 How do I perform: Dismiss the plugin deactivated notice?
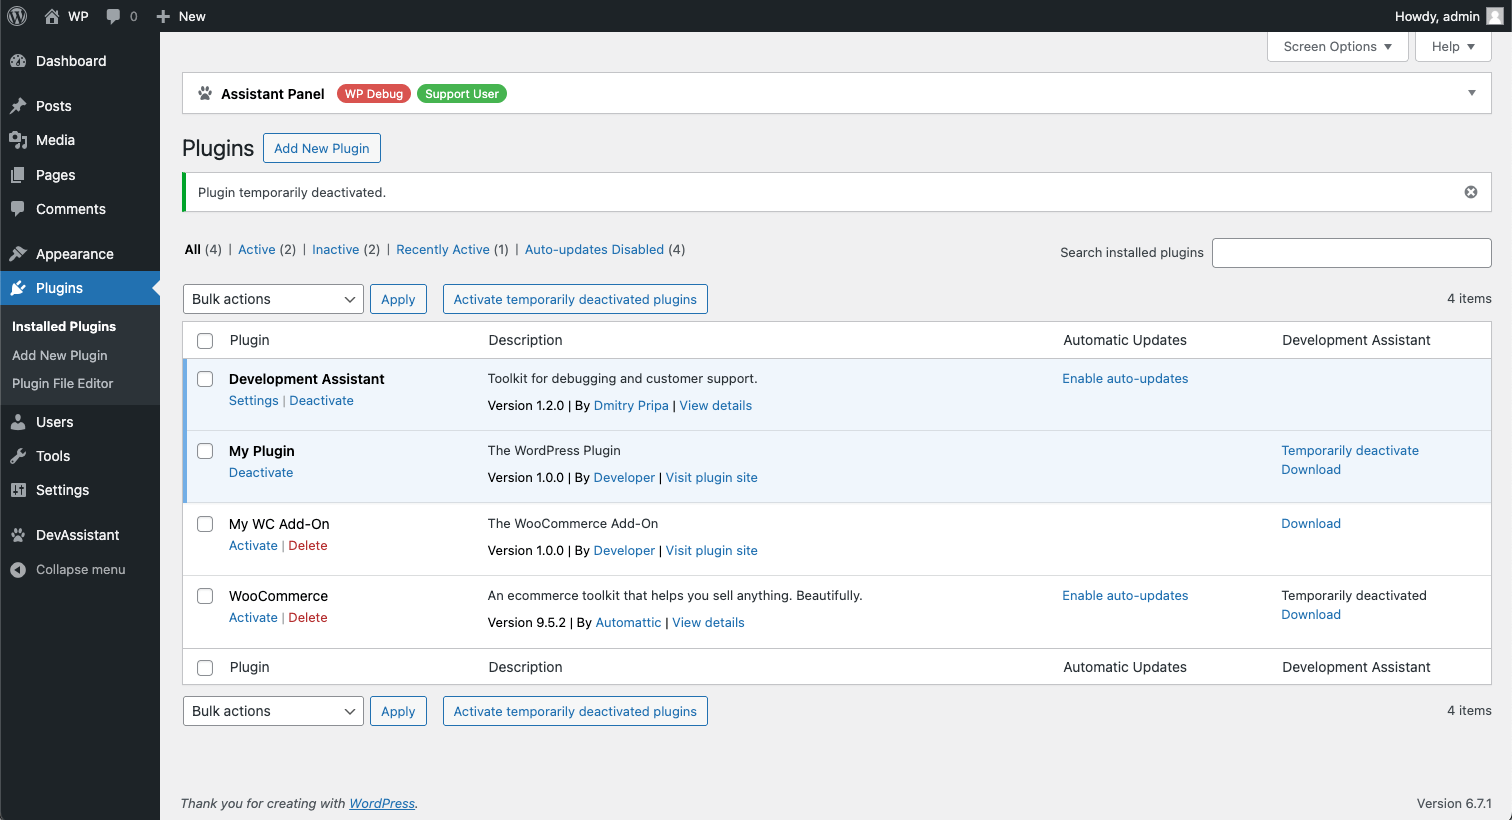pyautogui.click(x=1471, y=192)
